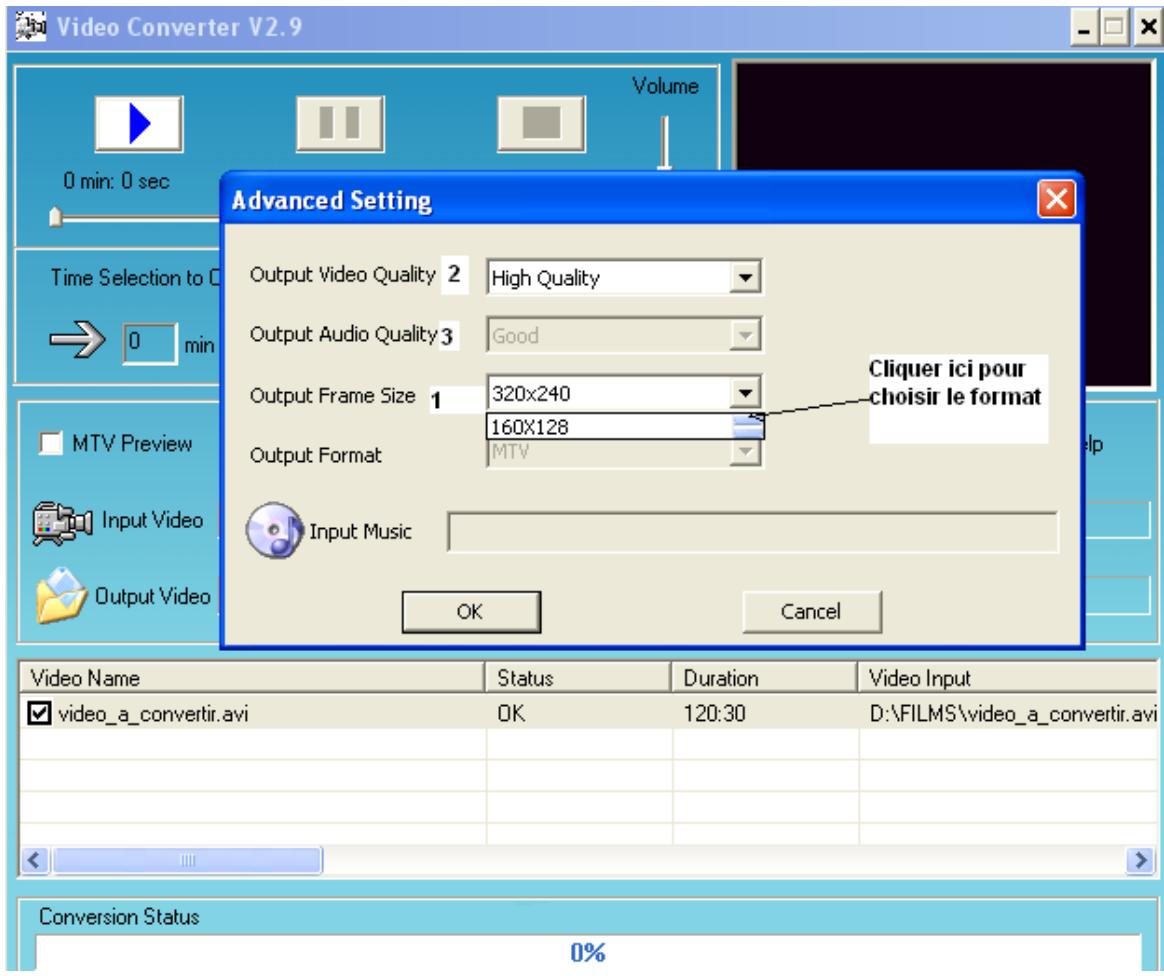Uncheck the video_a_convertir.avi row checkbox
The width and height of the screenshot is (1164, 976).
click(x=39, y=713)
